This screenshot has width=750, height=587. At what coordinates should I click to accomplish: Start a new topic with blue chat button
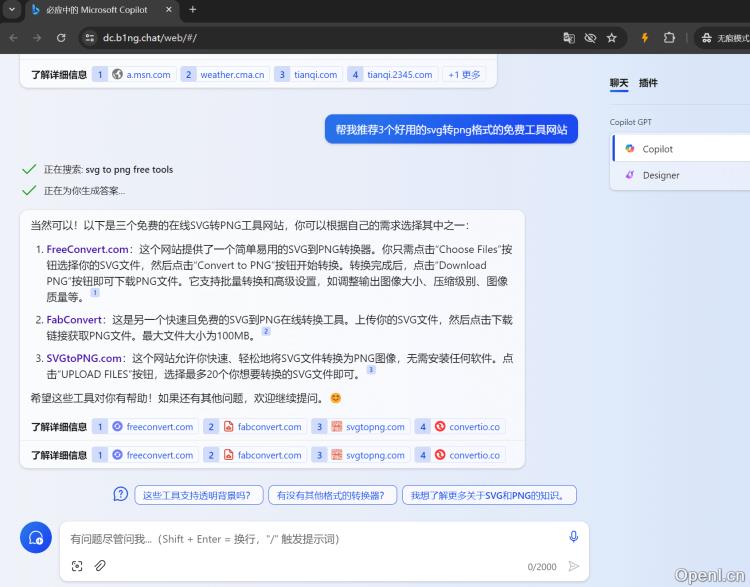(x=36, y=537)
